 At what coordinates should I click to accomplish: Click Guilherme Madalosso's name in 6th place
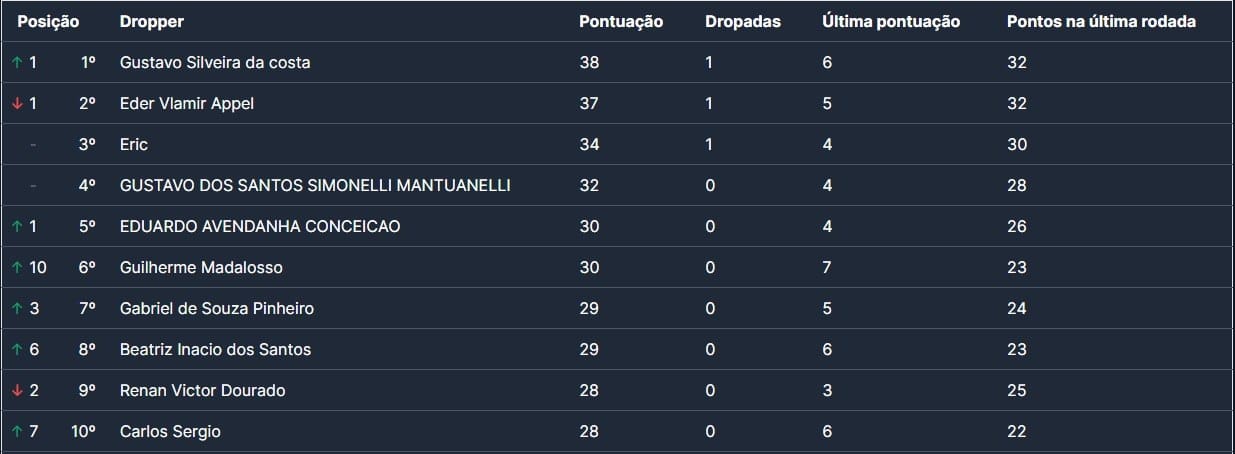click(201, 268)
